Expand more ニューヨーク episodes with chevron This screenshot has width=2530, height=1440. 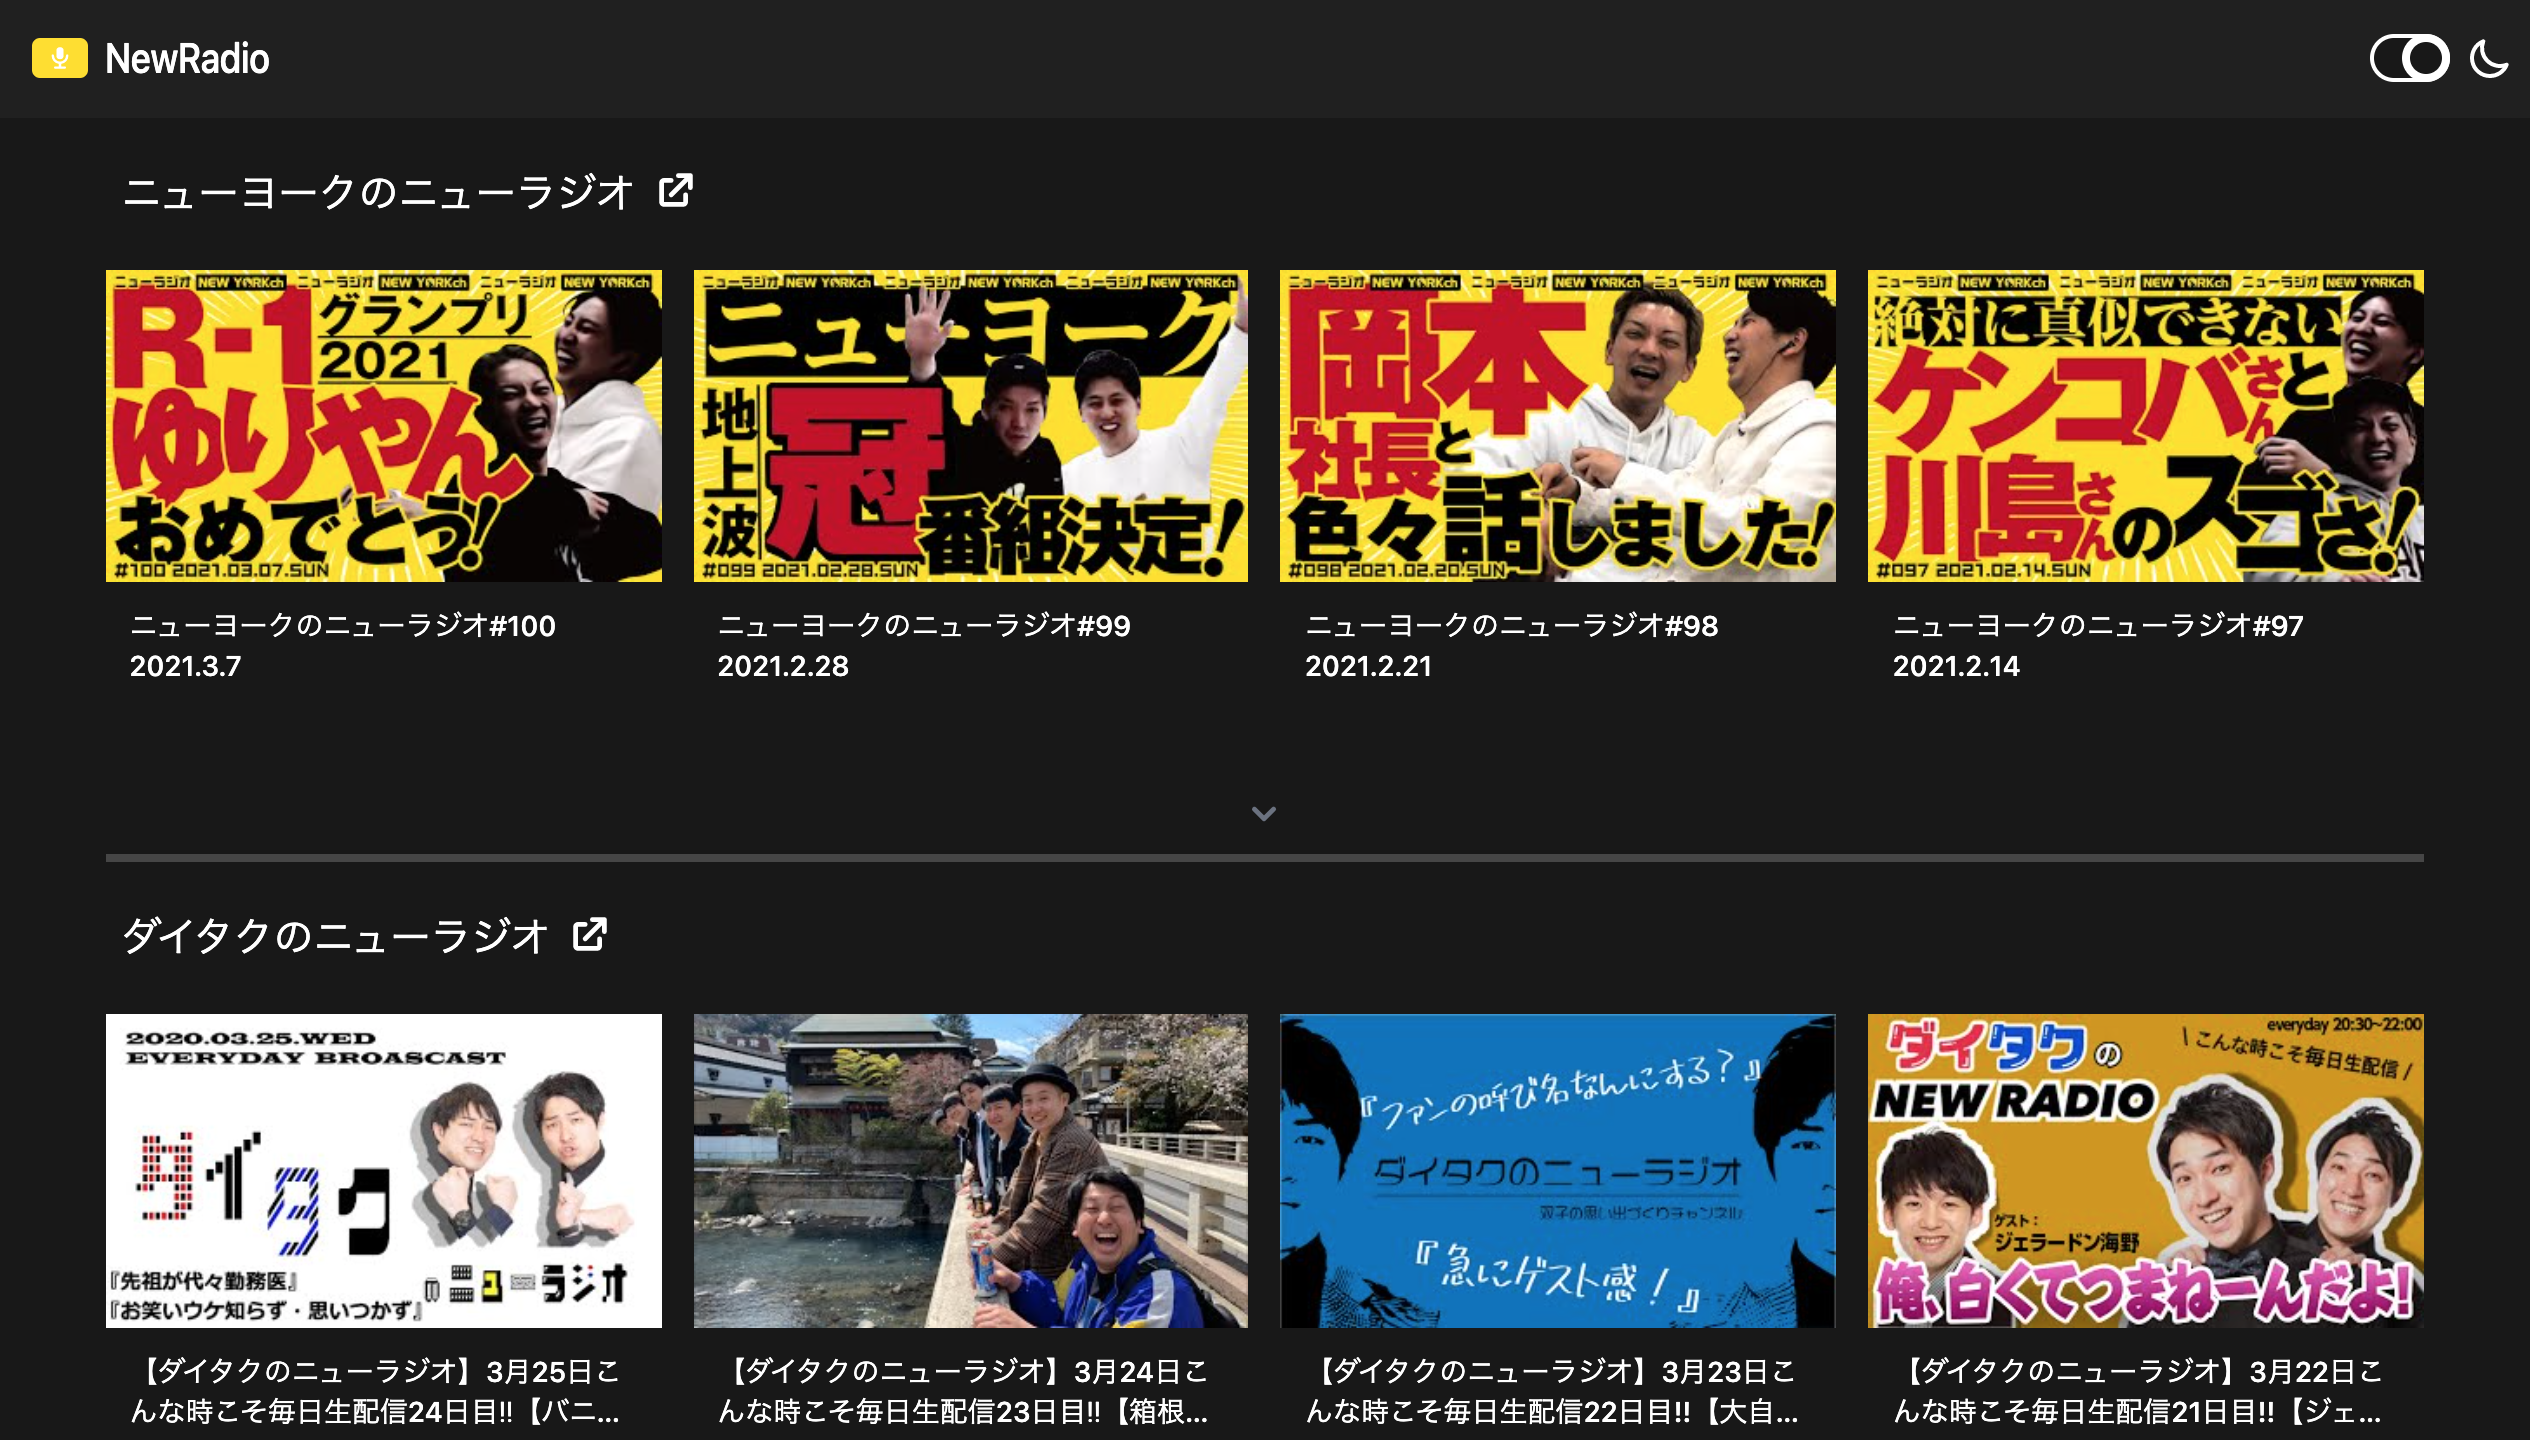click(1264, 813)
